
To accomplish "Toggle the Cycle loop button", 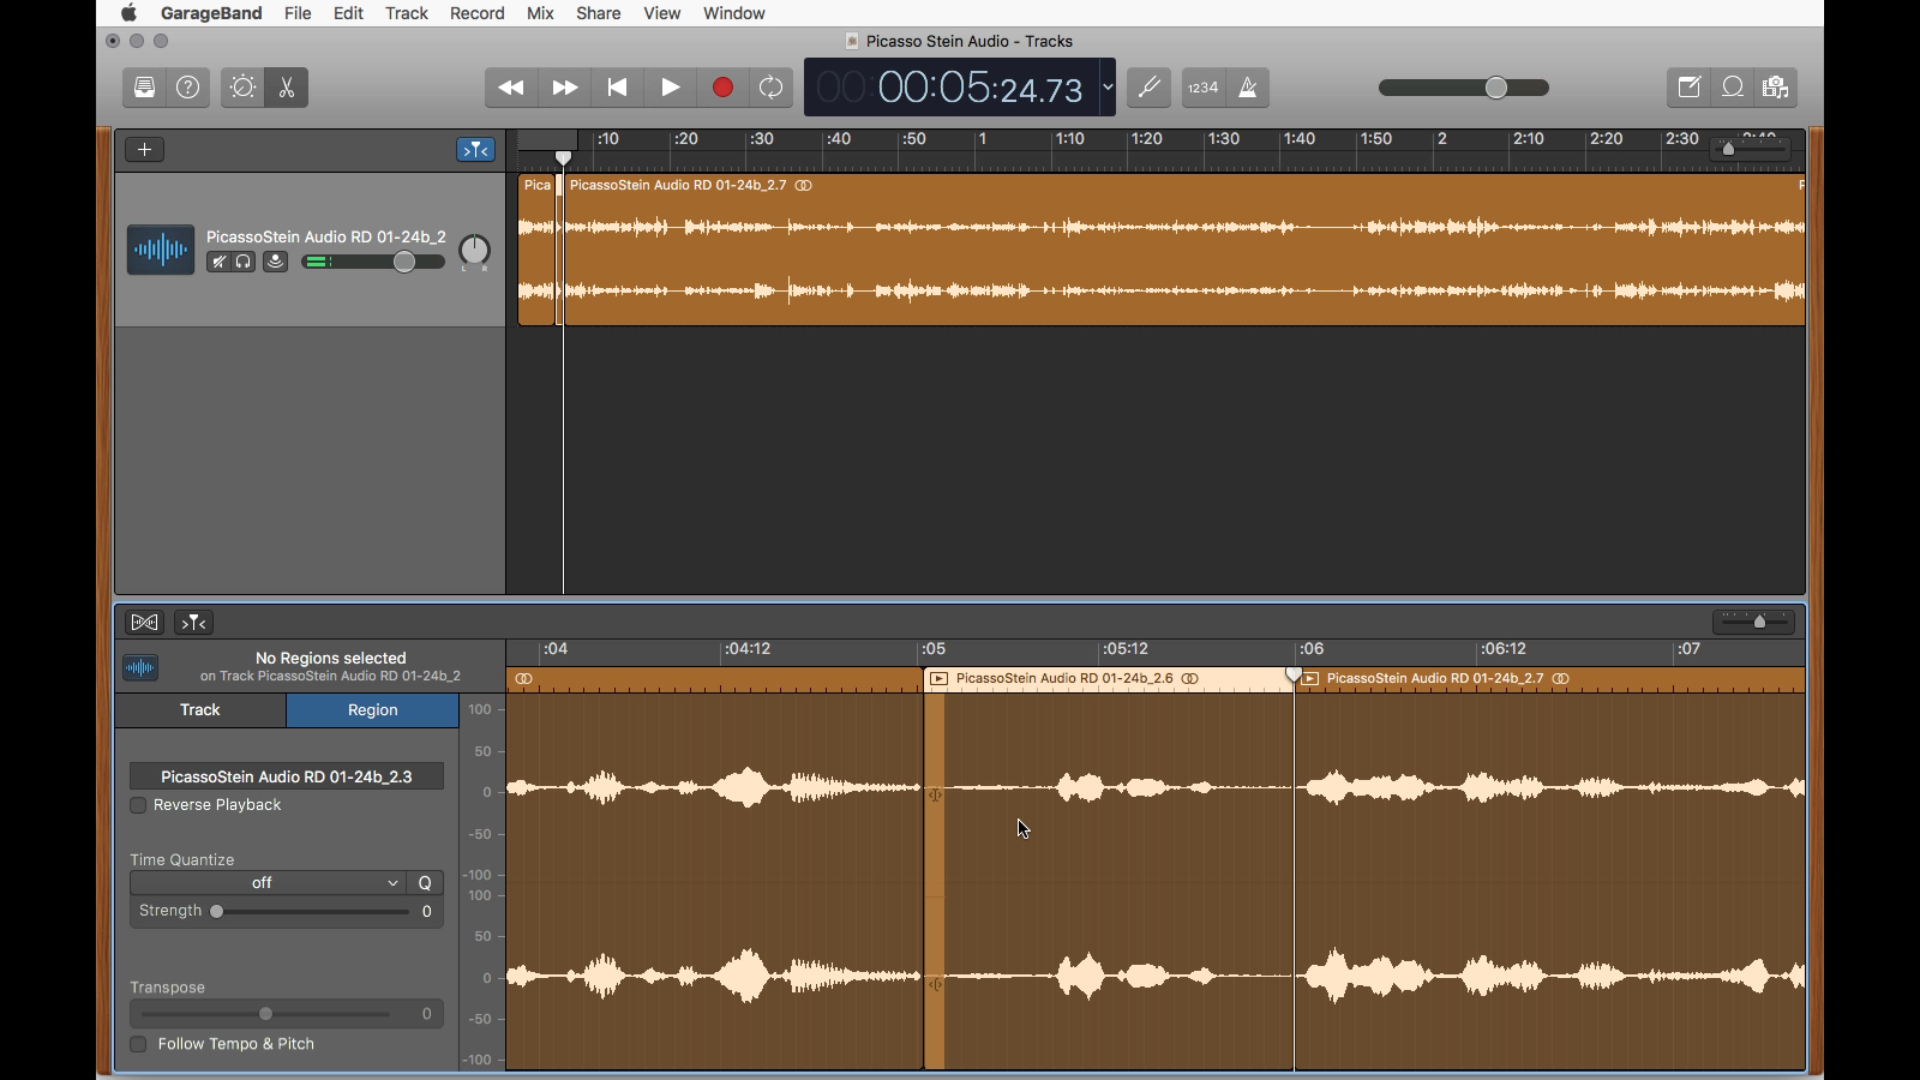I will (772, 88).
